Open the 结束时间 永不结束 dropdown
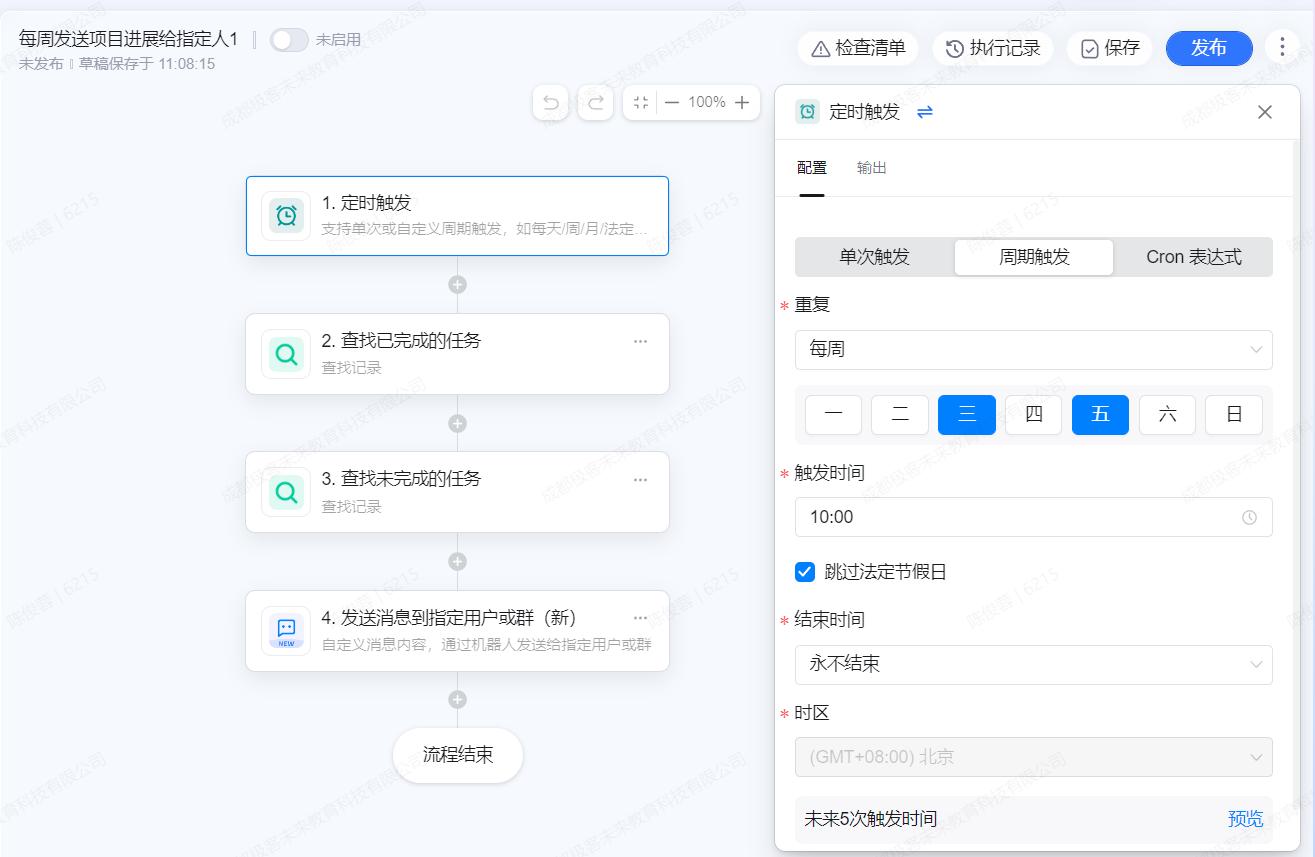Screen dimensions: 1315x857 pos(1033,664)
